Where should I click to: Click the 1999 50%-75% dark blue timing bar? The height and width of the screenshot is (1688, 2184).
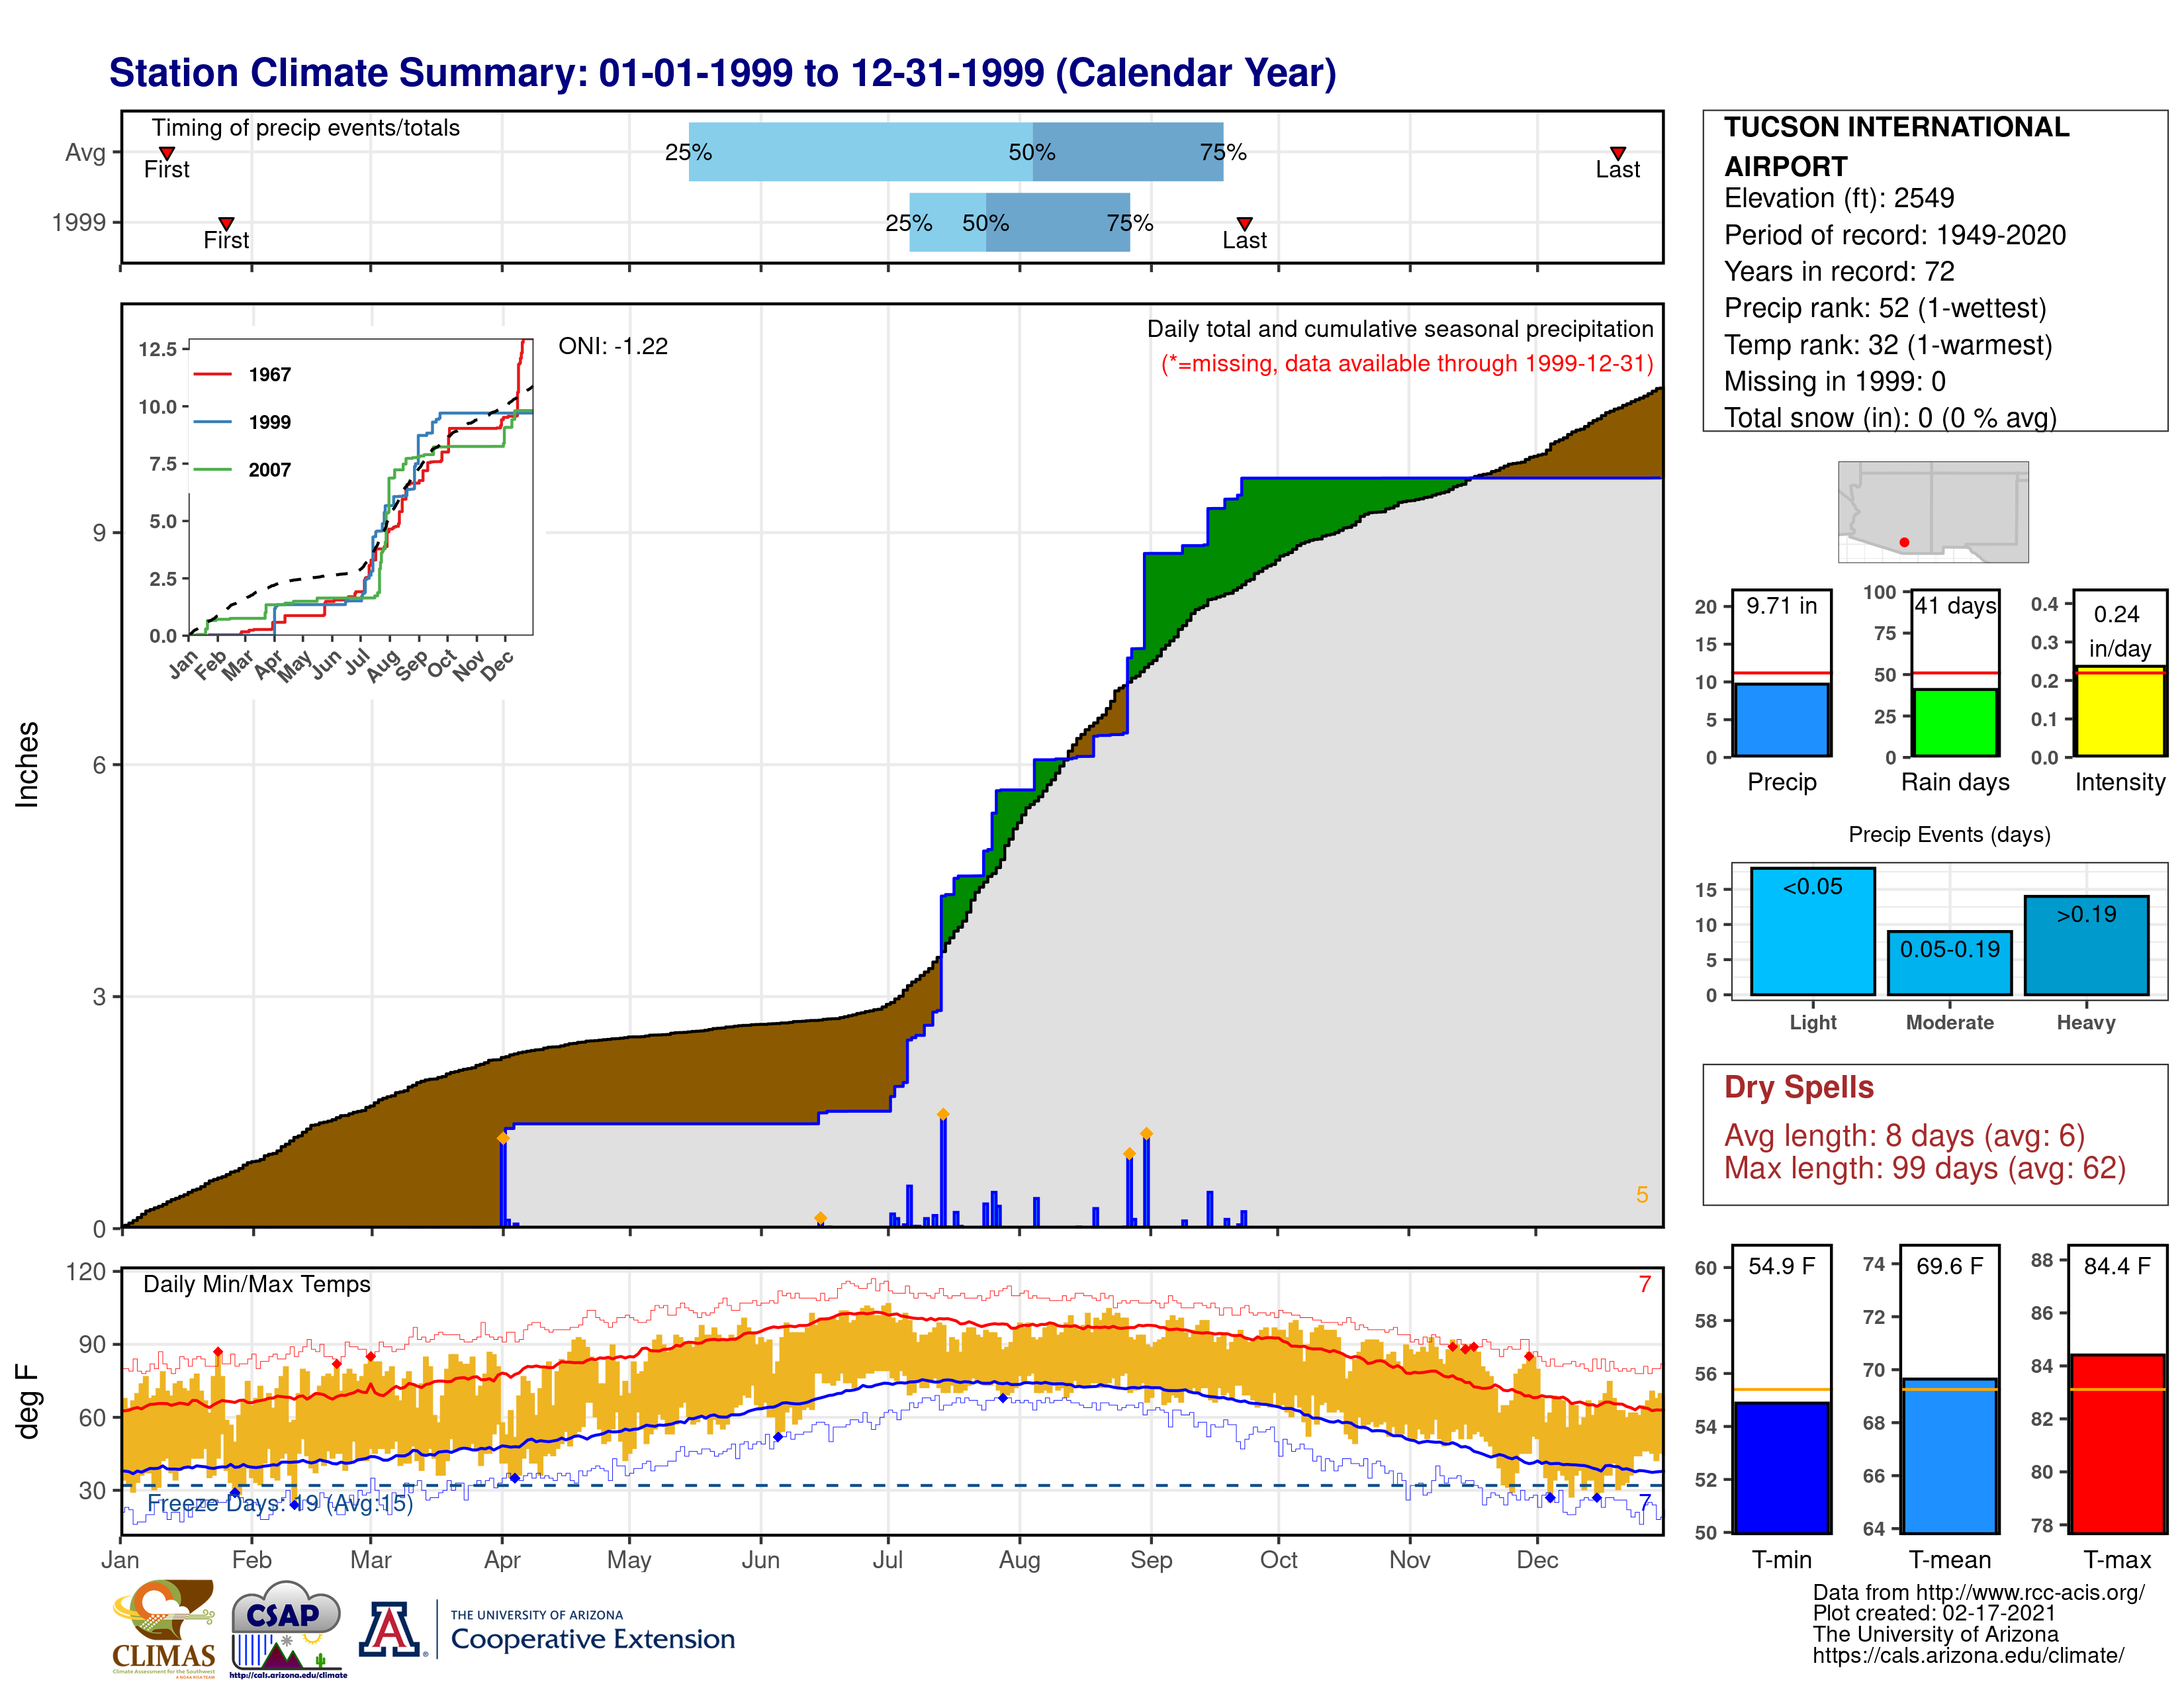(x=1058, y=222)
